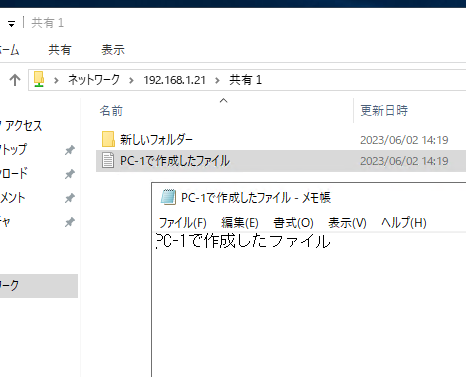The image size is (466, 377).
Task: Sort by the 名前 column header
Action: pyautogui.click(x=111, y=110)
